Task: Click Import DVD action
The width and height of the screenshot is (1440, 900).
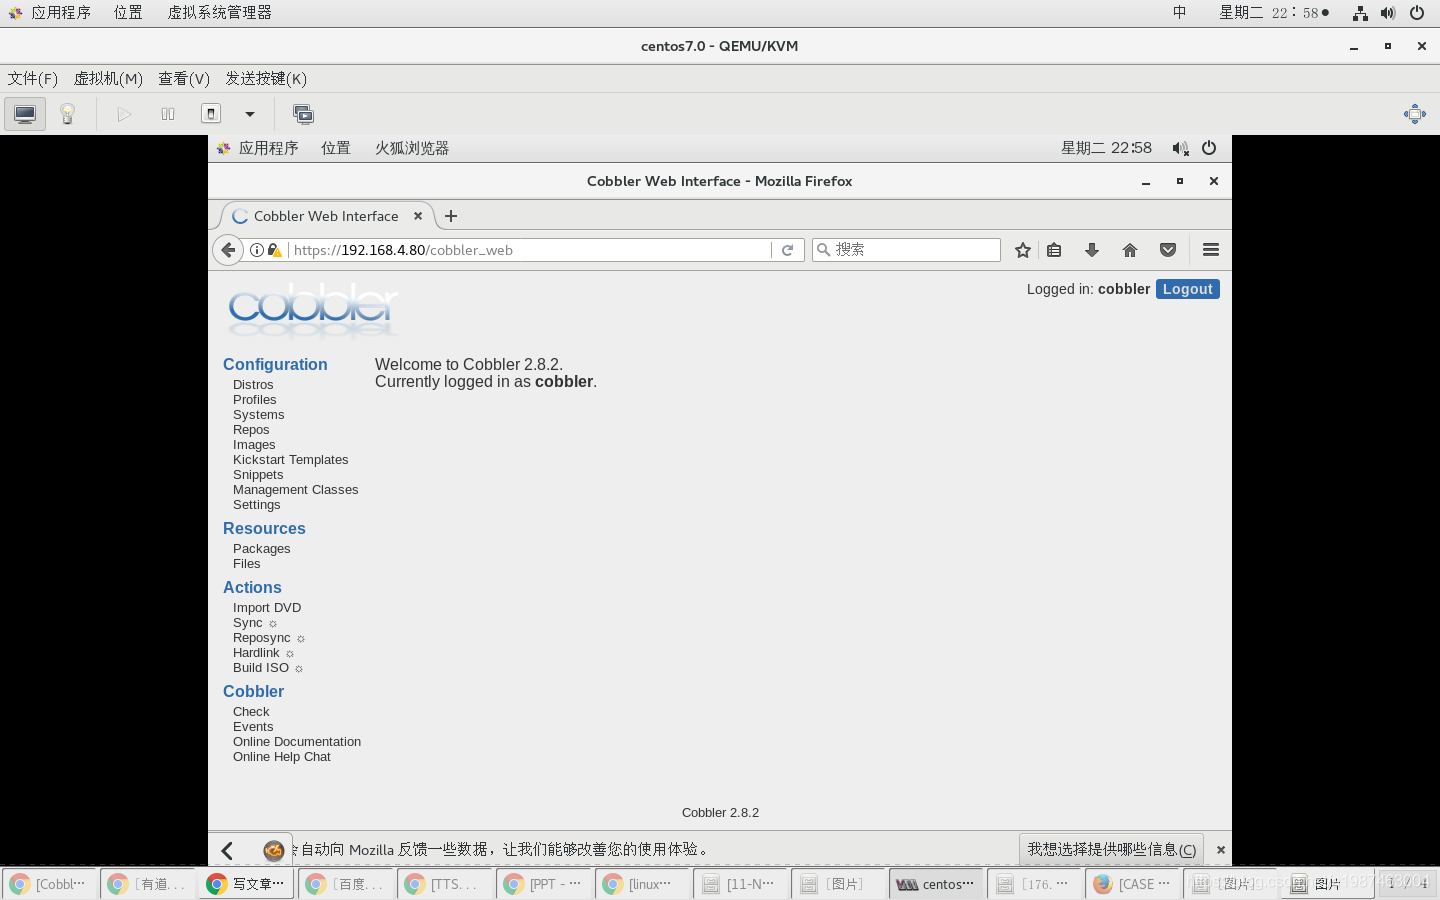Action: pyautogui.click(x=267, y=608)
